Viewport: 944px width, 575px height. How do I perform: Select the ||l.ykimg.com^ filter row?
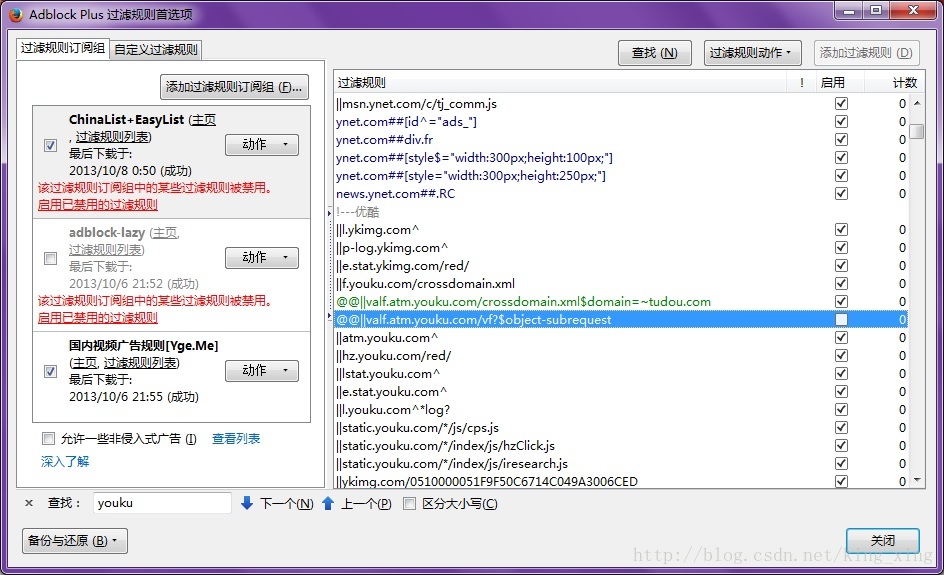[620, 229]
